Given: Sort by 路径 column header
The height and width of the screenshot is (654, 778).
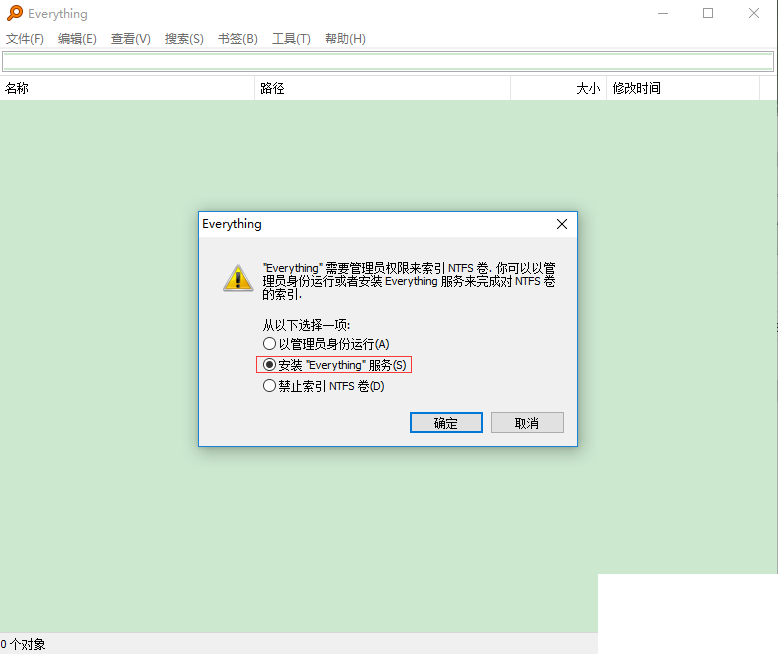Looking at the screenshot, I should (383, 88).
